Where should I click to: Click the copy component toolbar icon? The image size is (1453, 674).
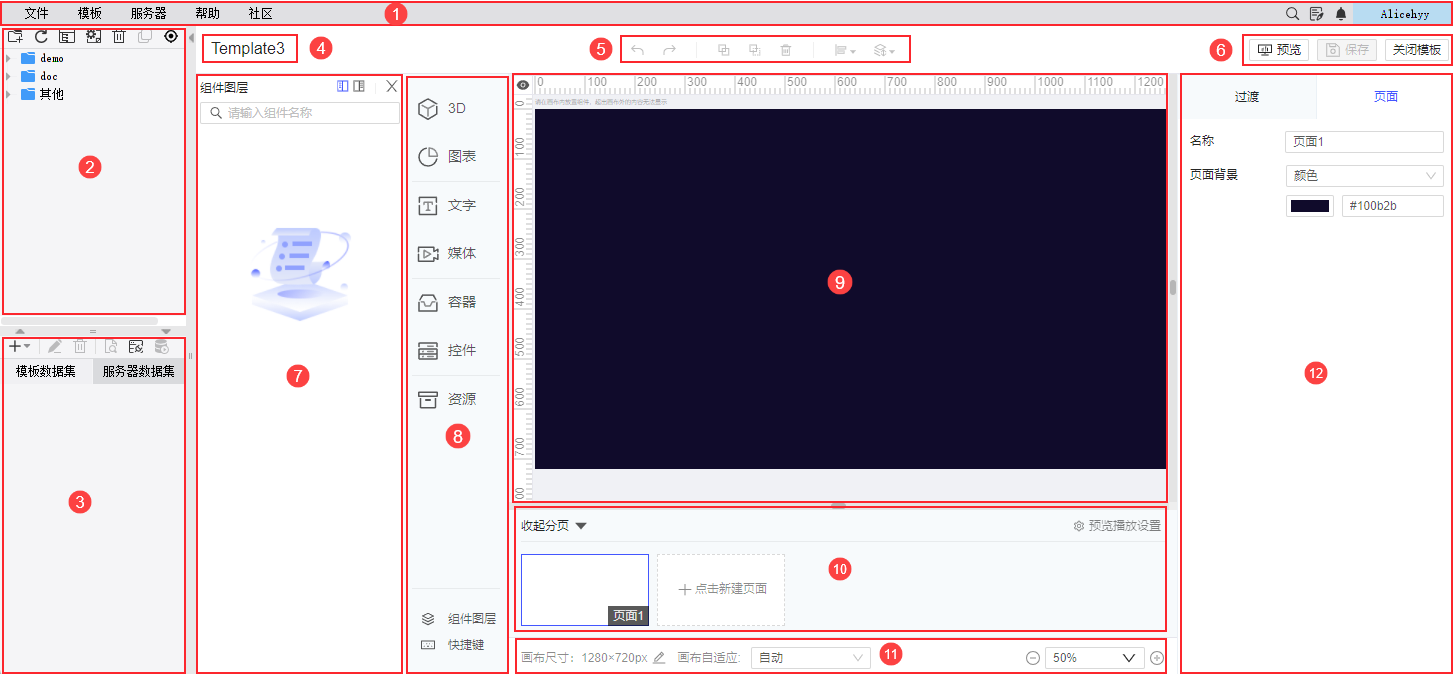(x=723, y=50)
